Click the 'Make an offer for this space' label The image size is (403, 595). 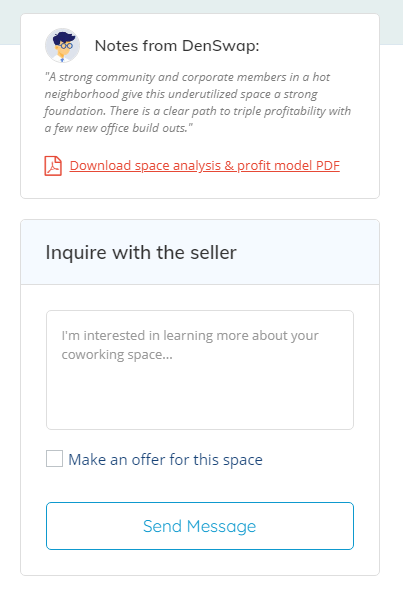pyautogui.click(x=165, y=460)
